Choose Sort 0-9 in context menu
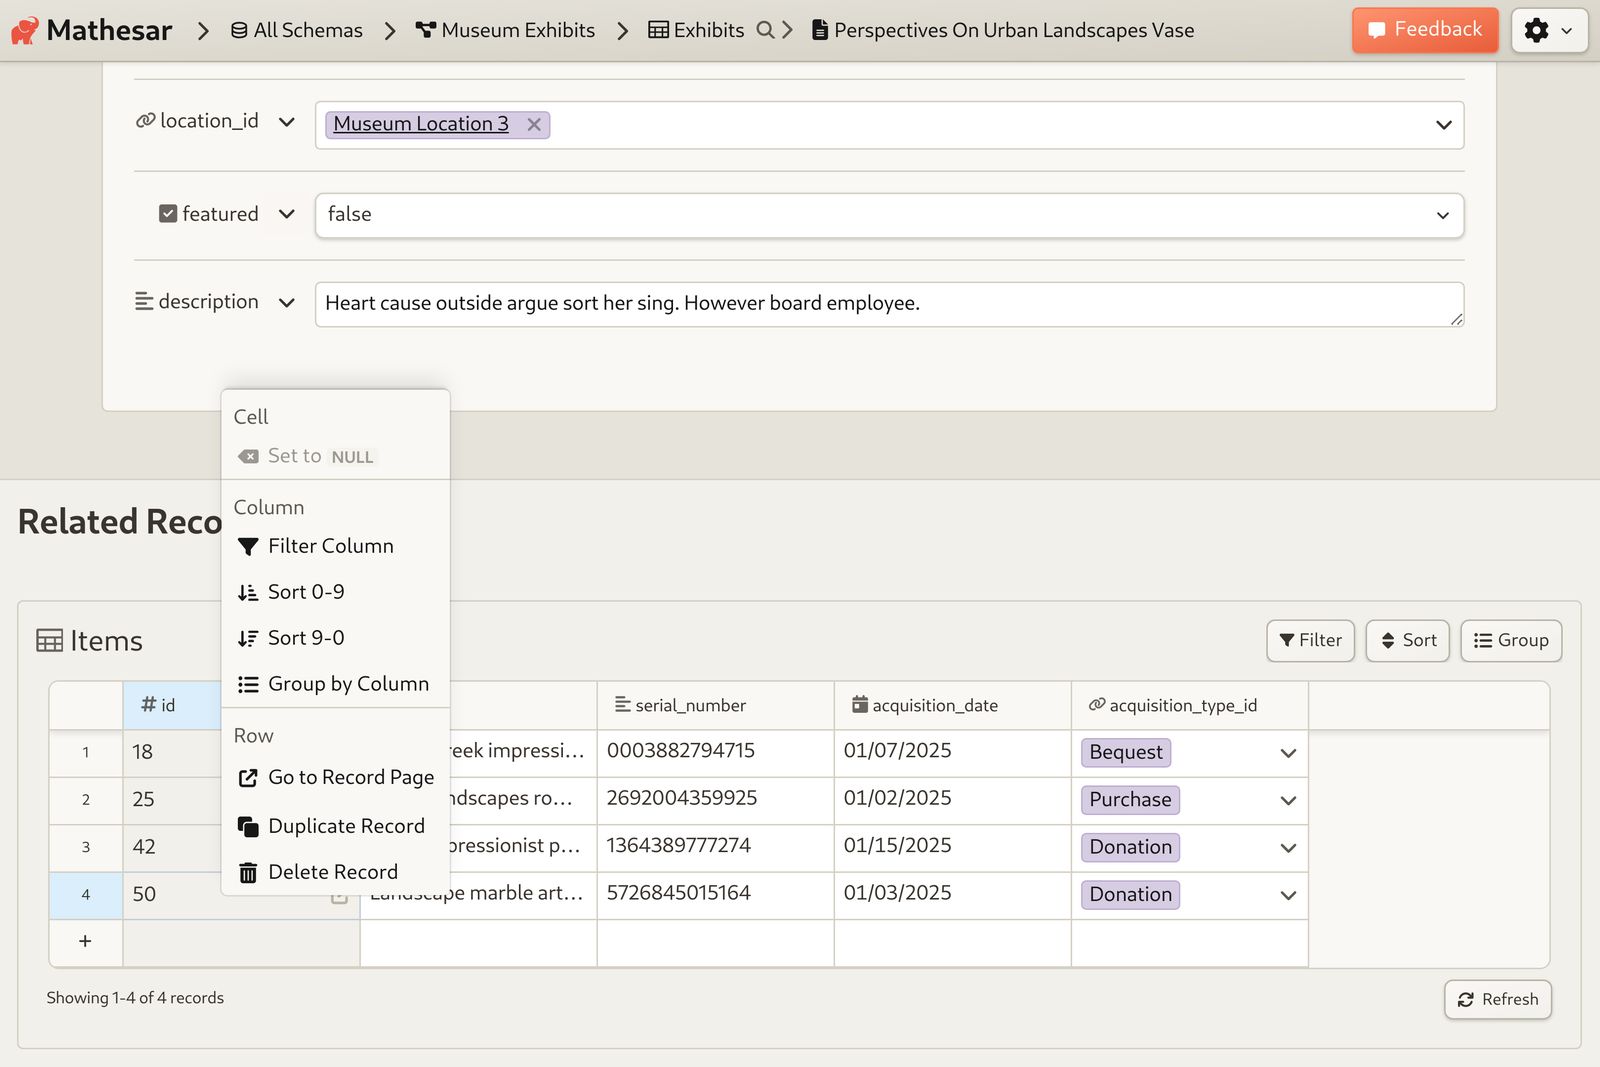 pyautogui.click(x=335, y=592)
